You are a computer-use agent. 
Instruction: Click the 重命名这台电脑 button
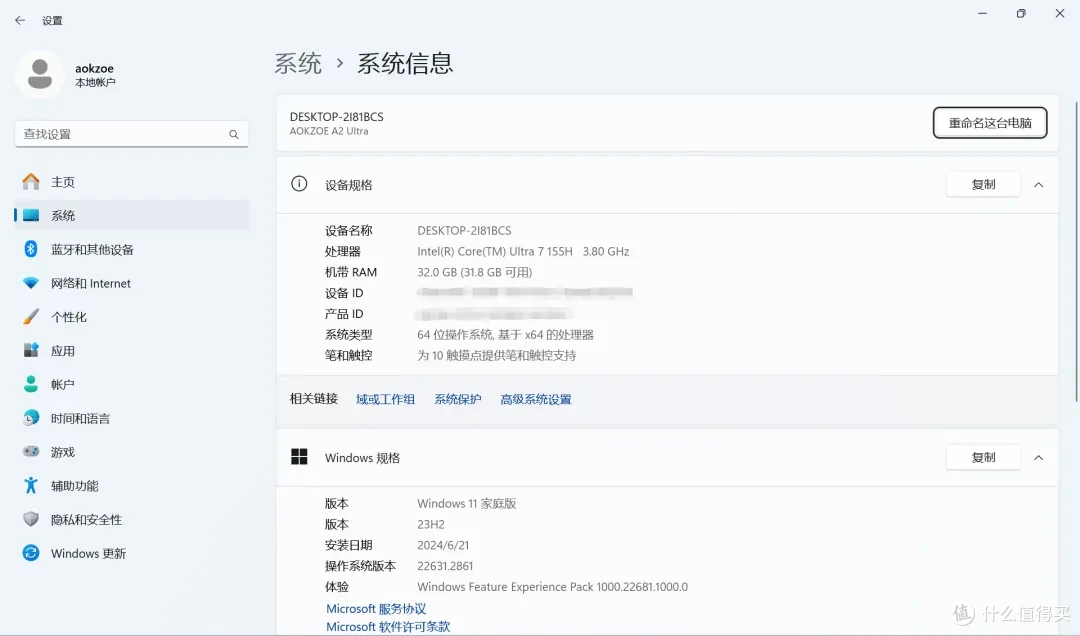pos(990,123)
